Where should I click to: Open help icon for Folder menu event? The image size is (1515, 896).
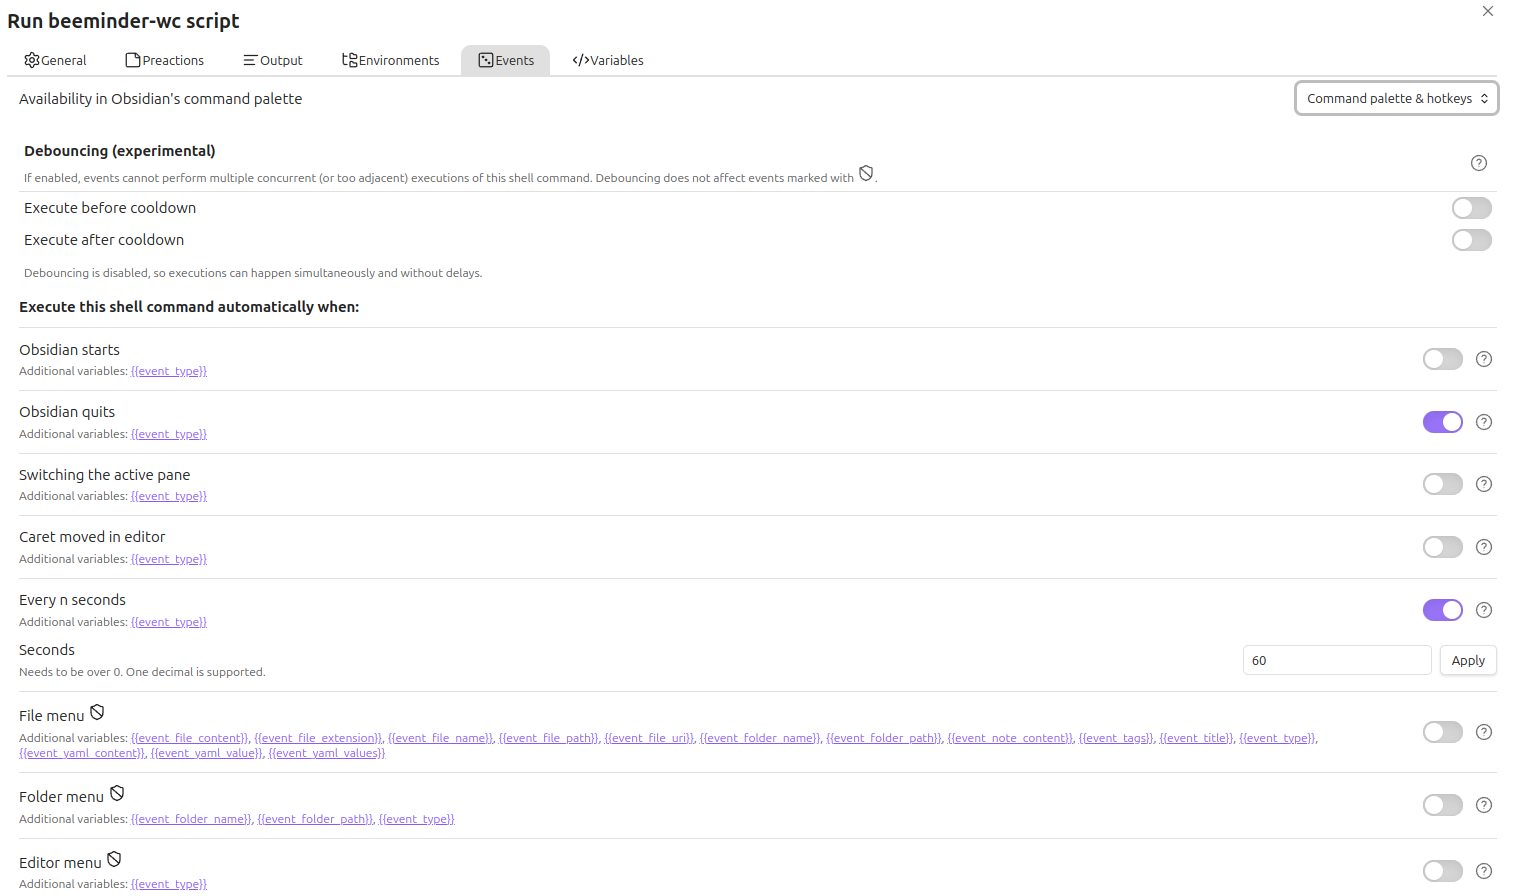click(1484, 805)
